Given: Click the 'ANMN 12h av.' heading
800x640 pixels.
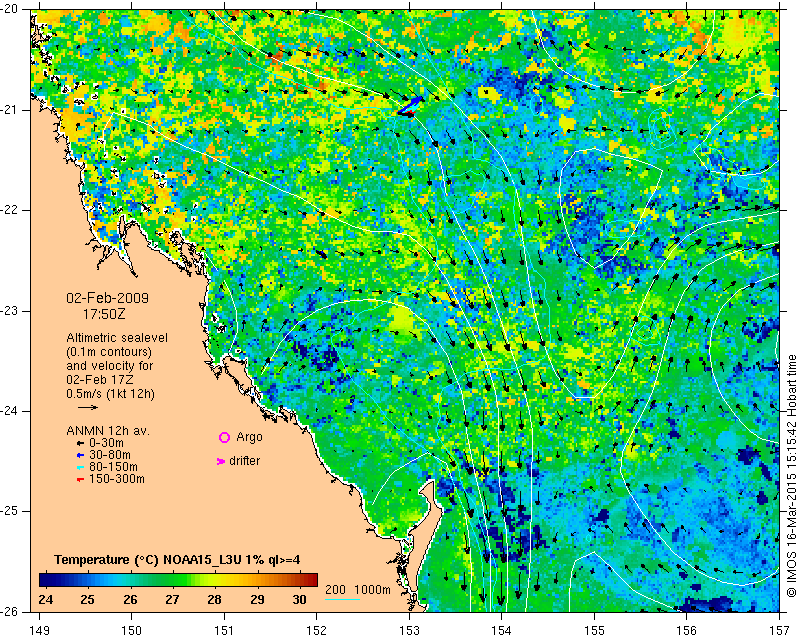Looking at the screenshot, I should coord(108,431).
